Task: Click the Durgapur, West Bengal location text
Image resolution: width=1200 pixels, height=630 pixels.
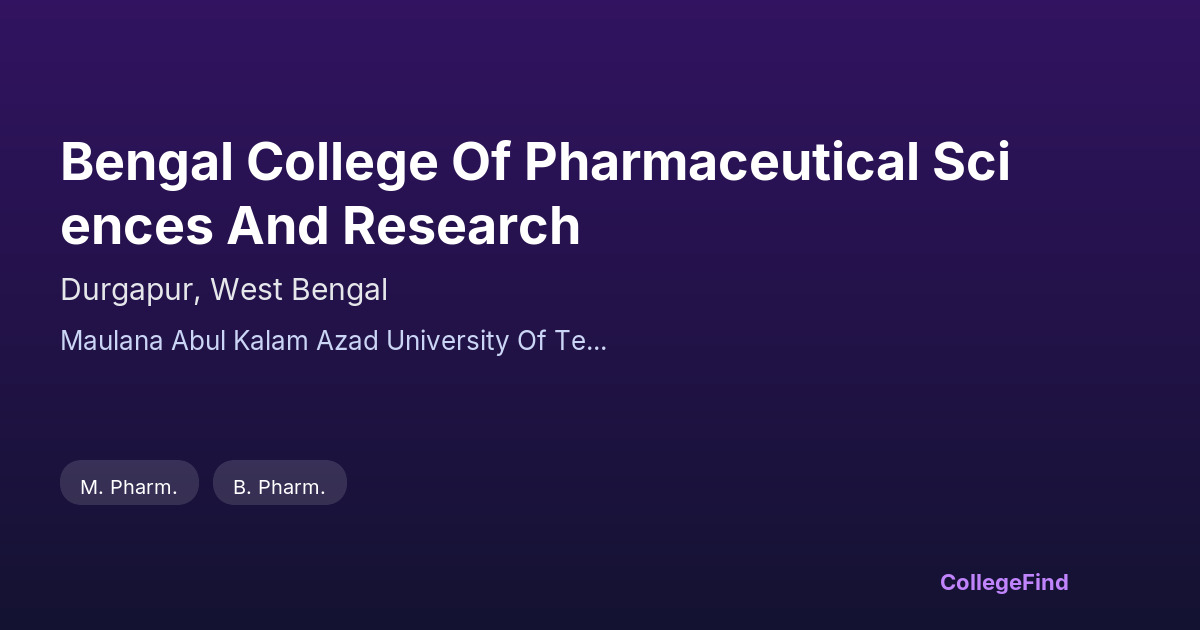Action: 224,290
